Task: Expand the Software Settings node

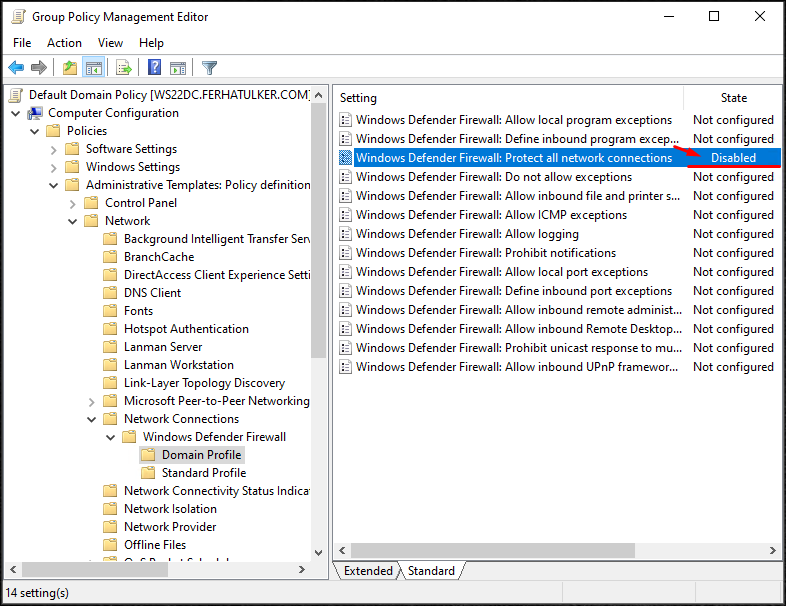Action: 54,149
